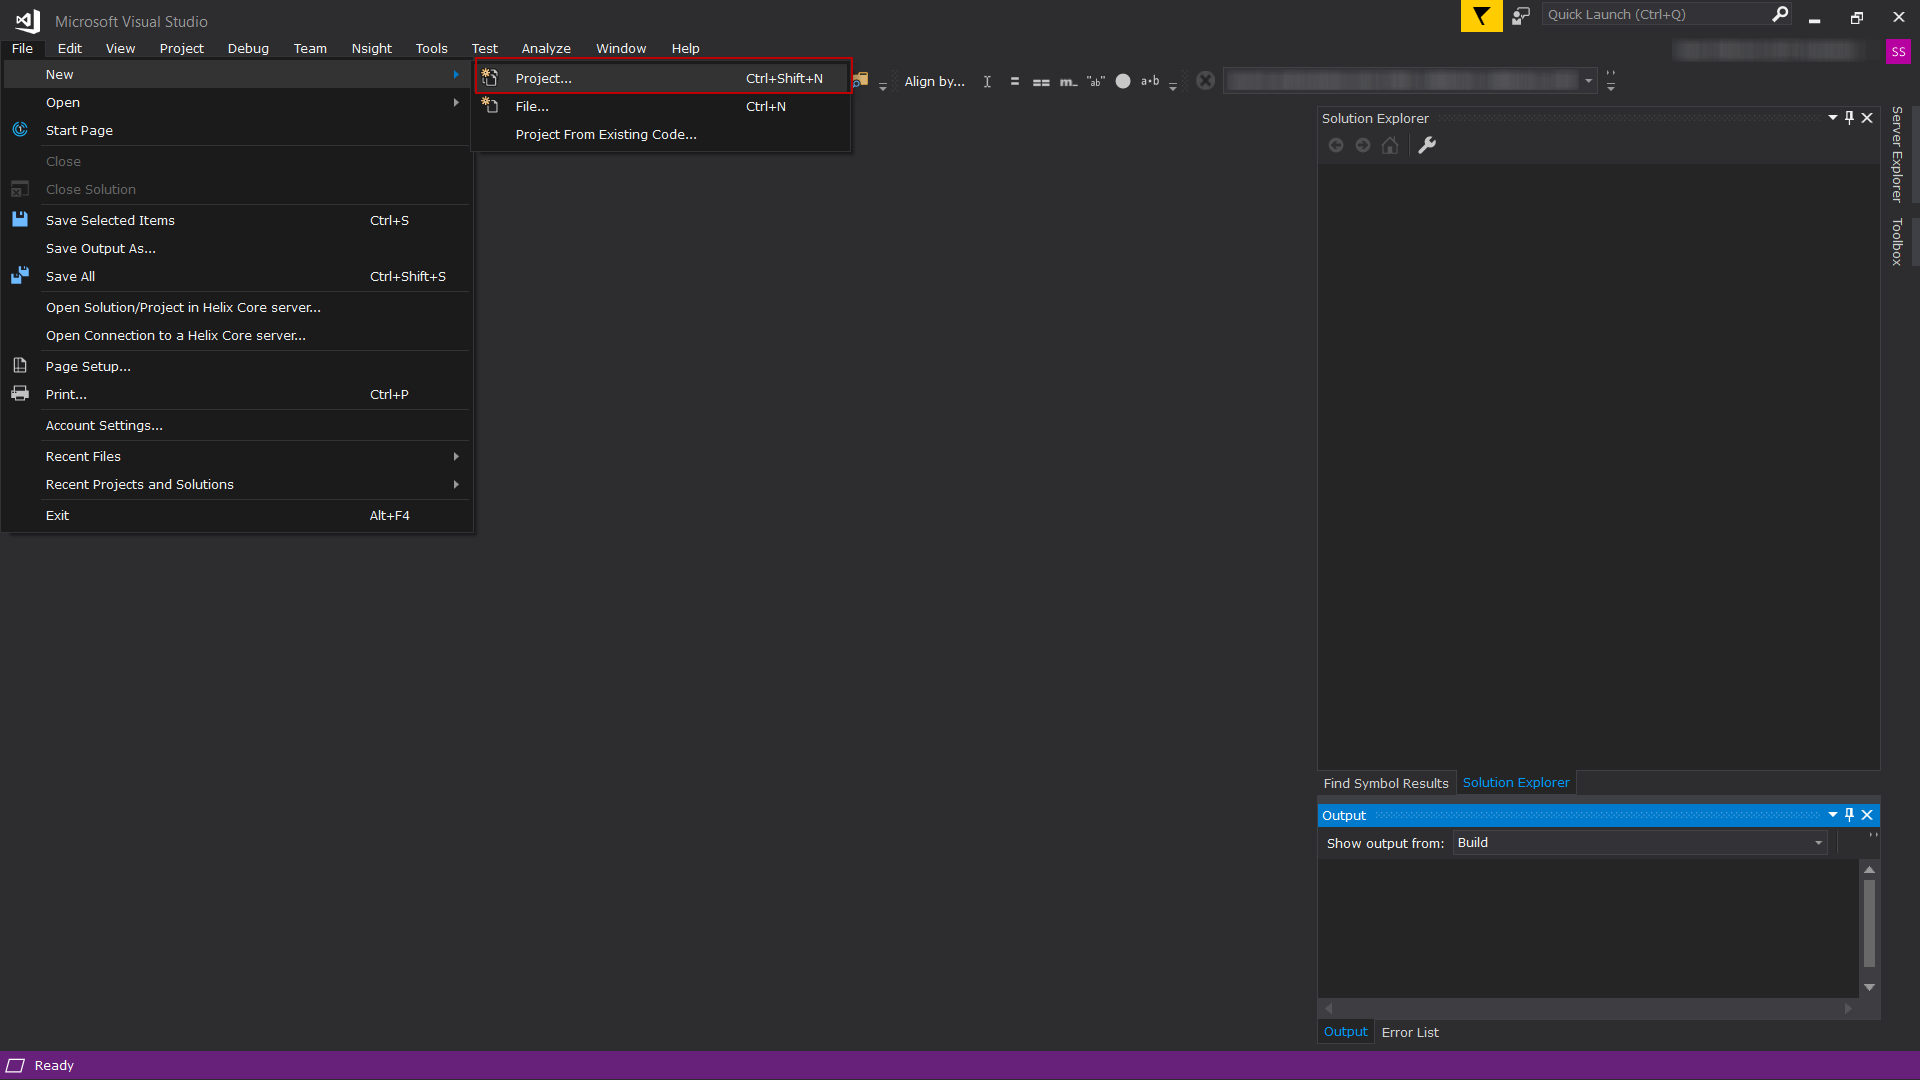Open the Show output from Build dropdown

pos(1640,843)
